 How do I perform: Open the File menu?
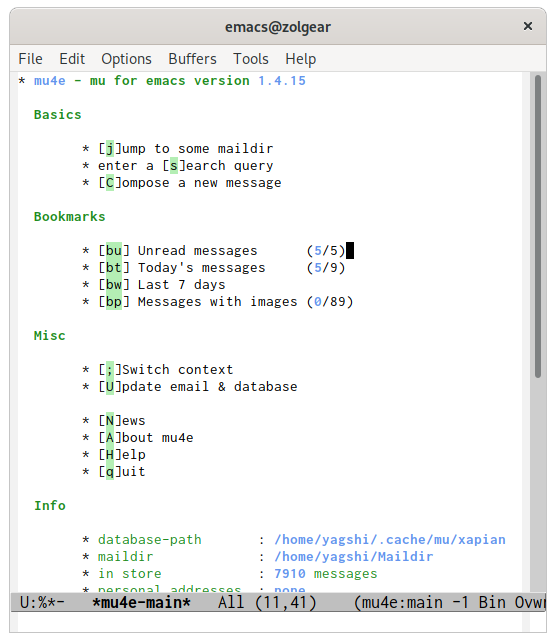tap(30, 59)
